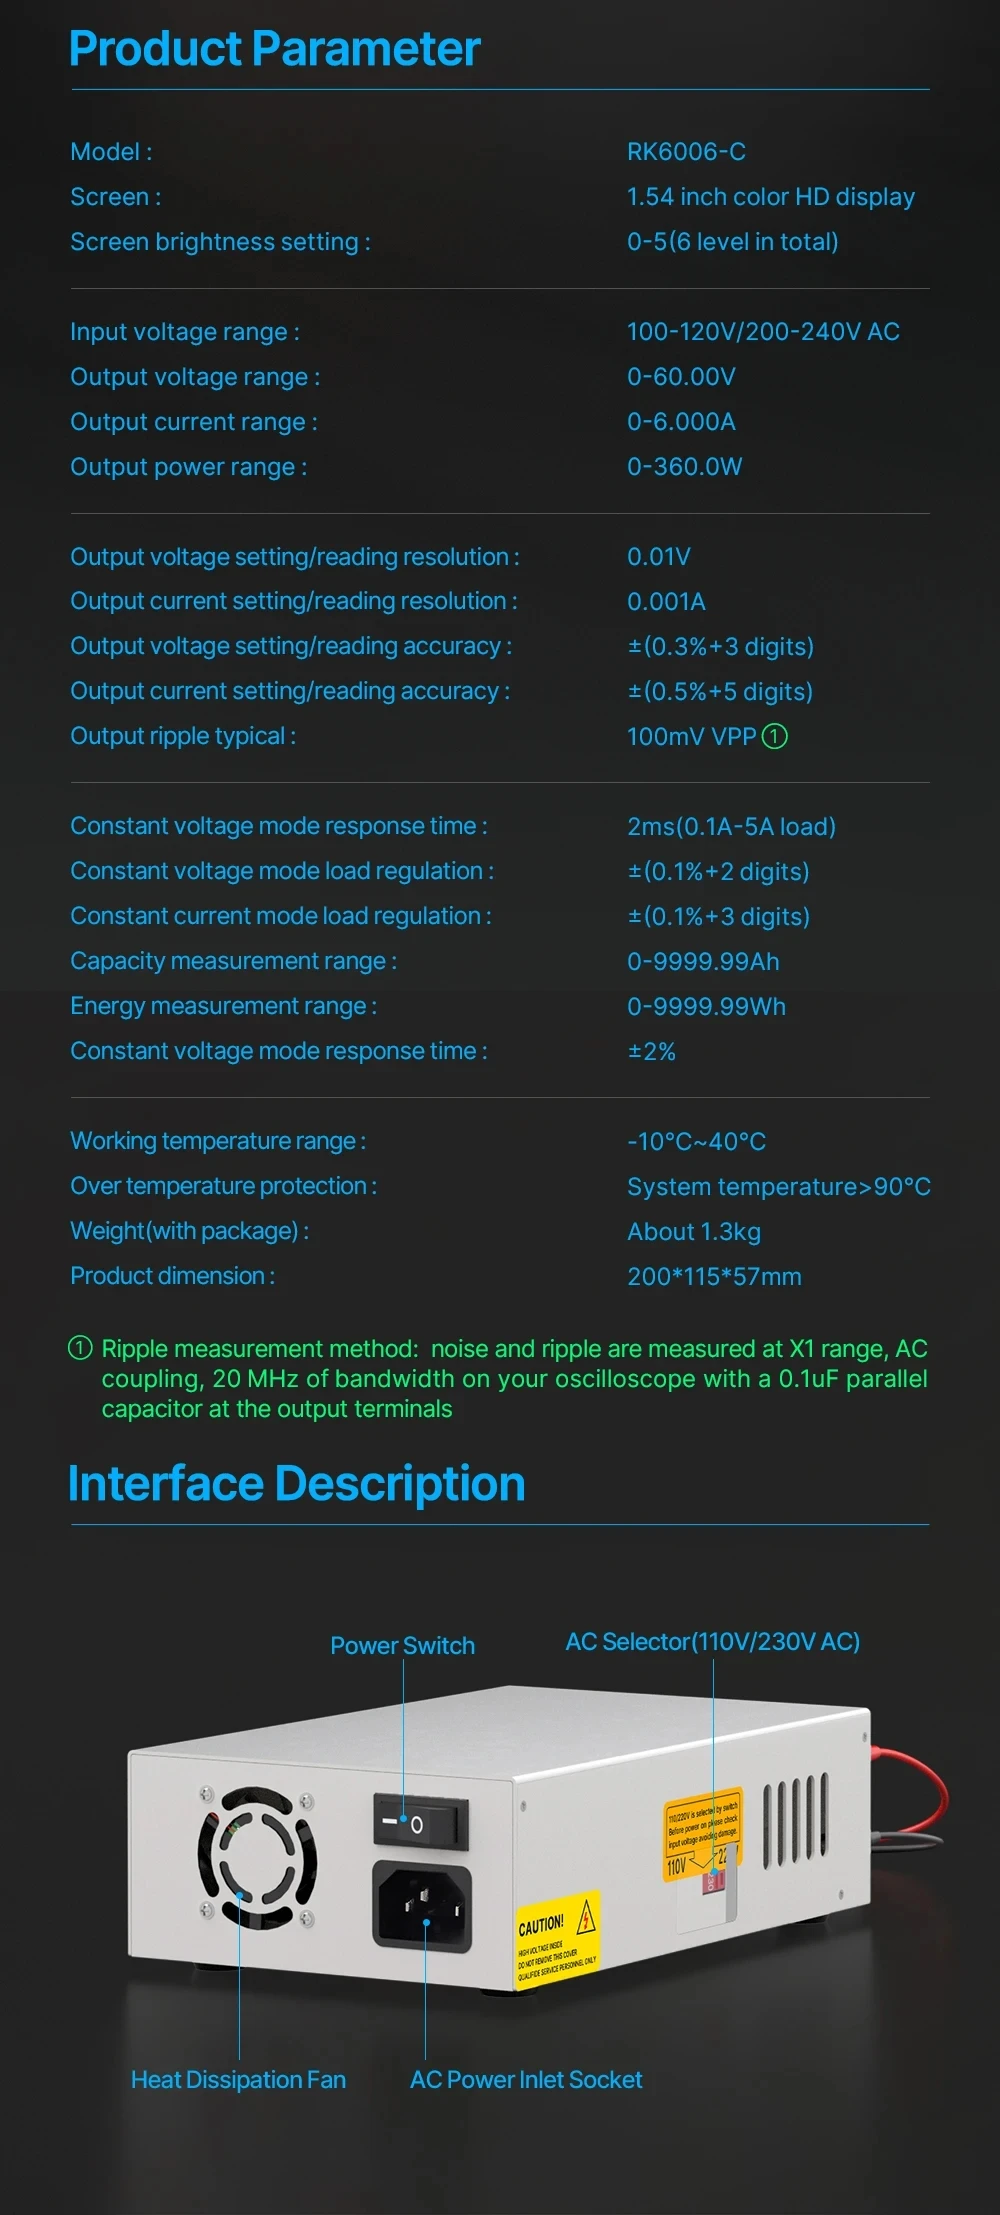
Task: Select the "Heat Dissipation Fan" label
Action: click(x=238, y=2080)
